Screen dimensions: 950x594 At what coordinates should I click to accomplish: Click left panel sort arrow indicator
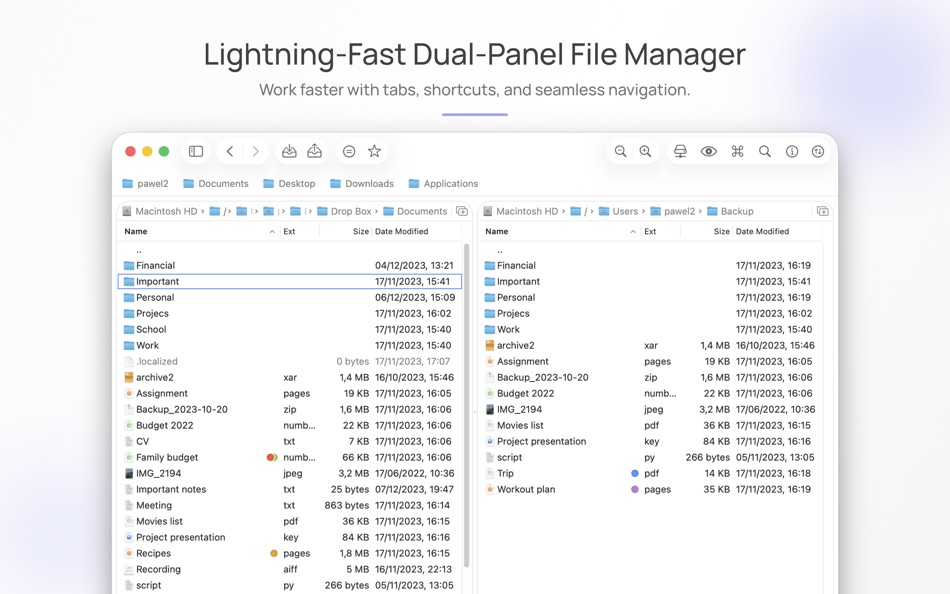[272, 232]
